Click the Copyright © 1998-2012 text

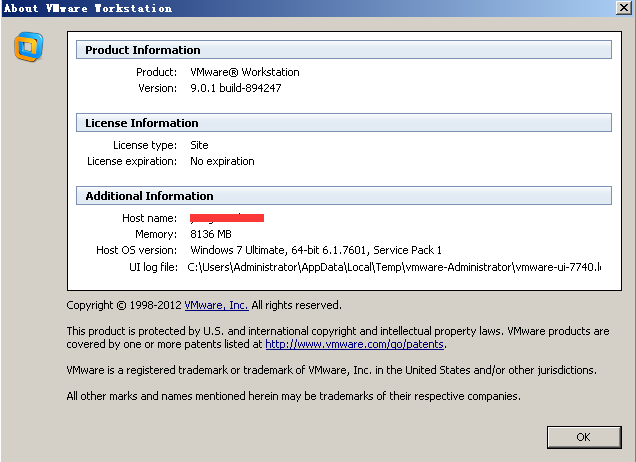(x=124, y=305)
